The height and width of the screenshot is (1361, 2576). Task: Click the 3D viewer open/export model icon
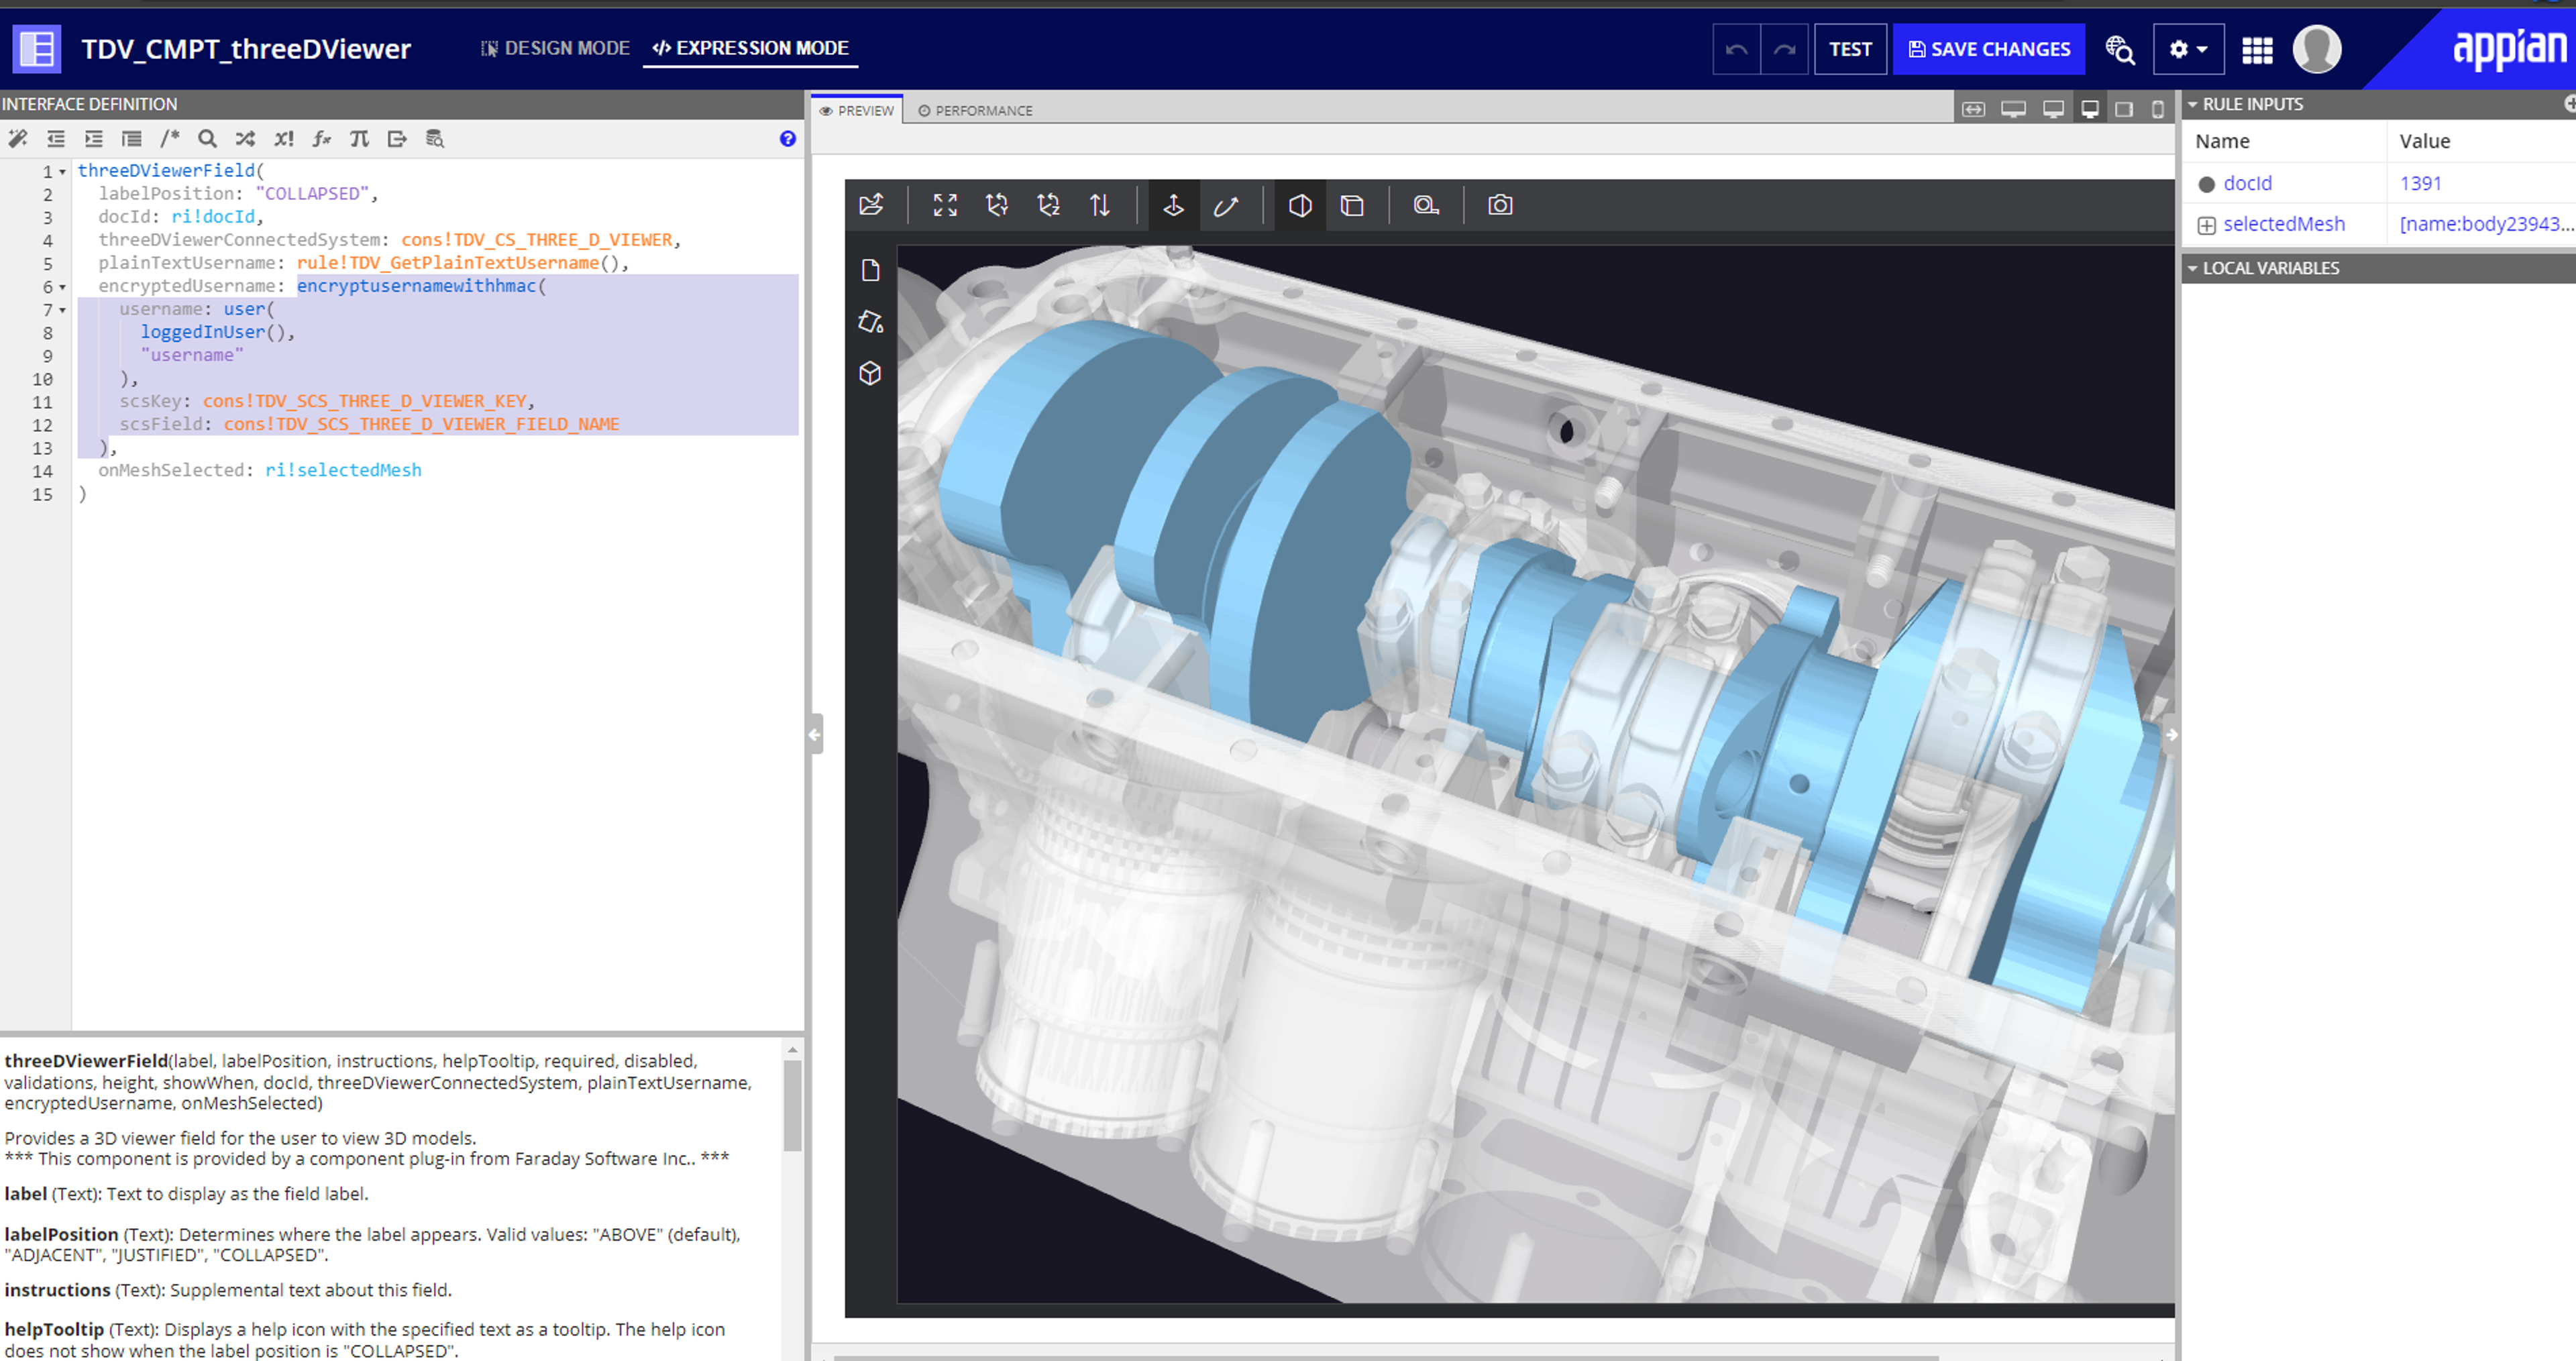(871, 205)
